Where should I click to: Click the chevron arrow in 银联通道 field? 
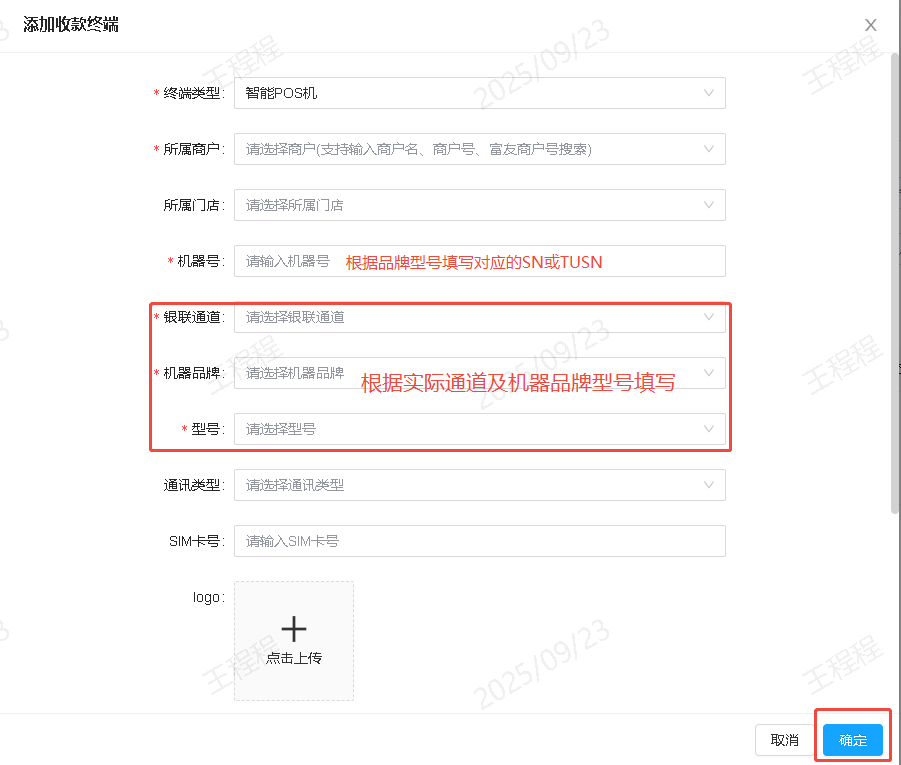(709, 317)
